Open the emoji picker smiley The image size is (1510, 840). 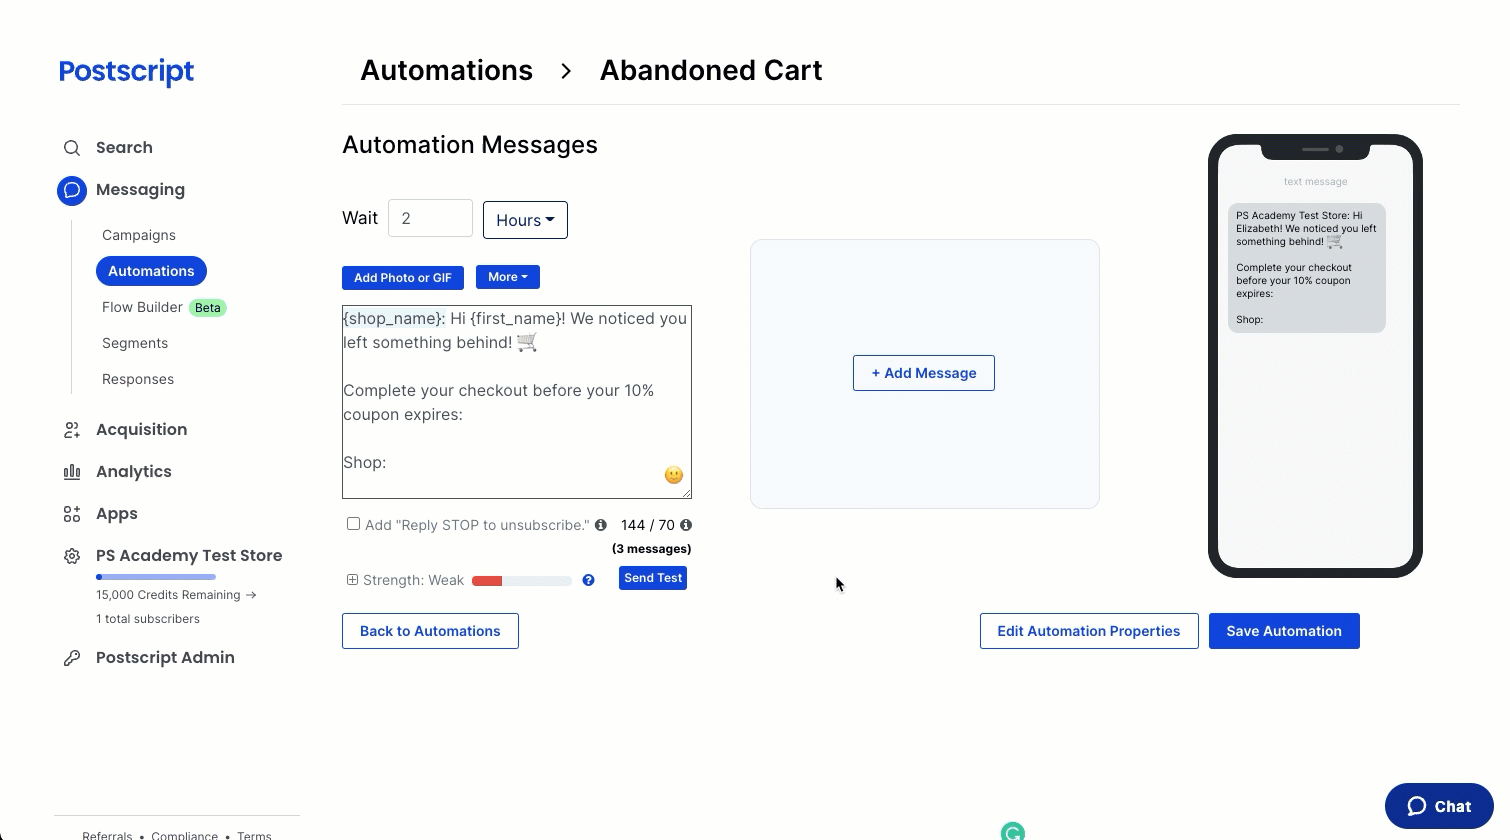point(674,475)
